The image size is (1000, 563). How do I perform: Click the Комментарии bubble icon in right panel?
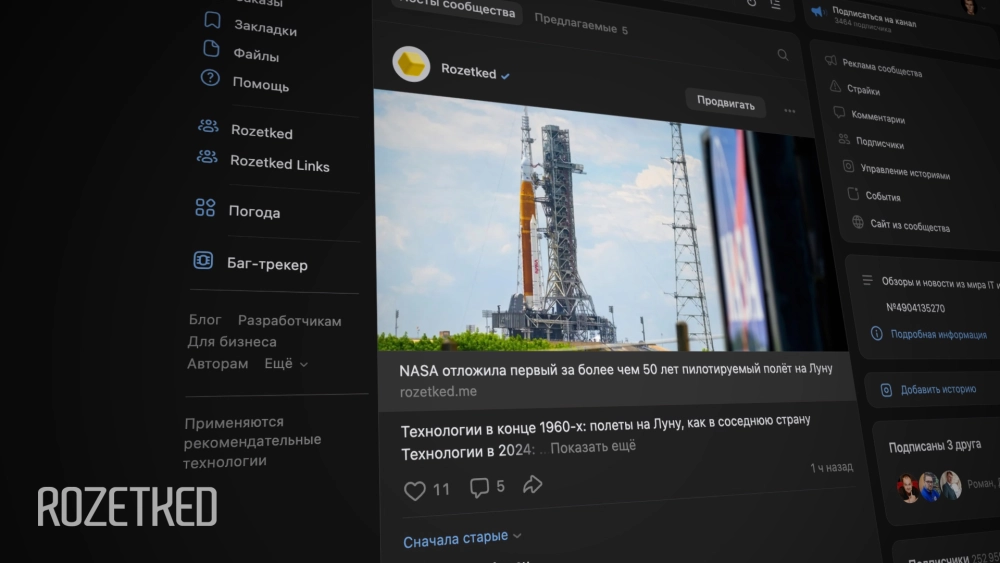coord(839,112)
